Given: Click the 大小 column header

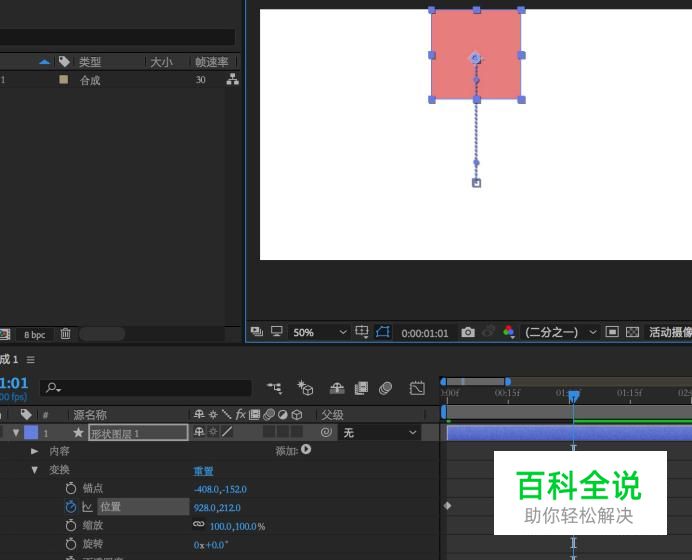Looking at the screenshot, I should click(x=161, y=62).
